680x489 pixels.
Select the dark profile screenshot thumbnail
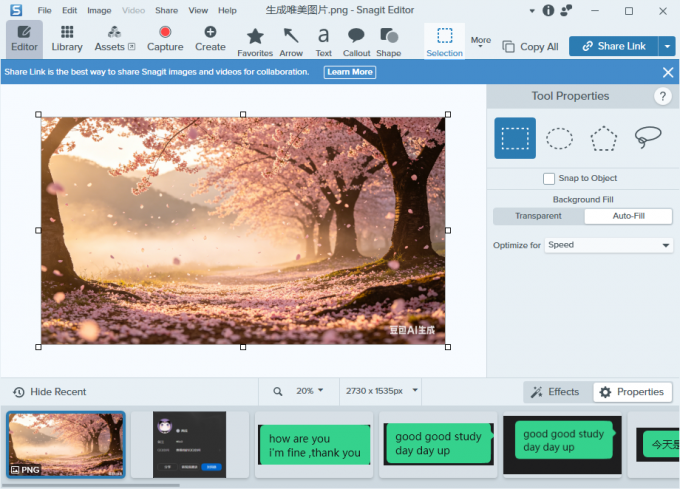(190, 445)
